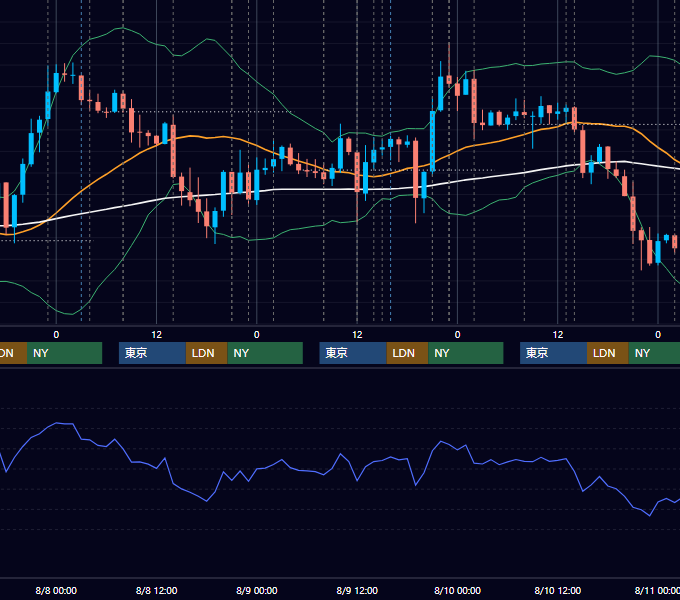Select the 8/9 NY session bar

pos(466,353)
